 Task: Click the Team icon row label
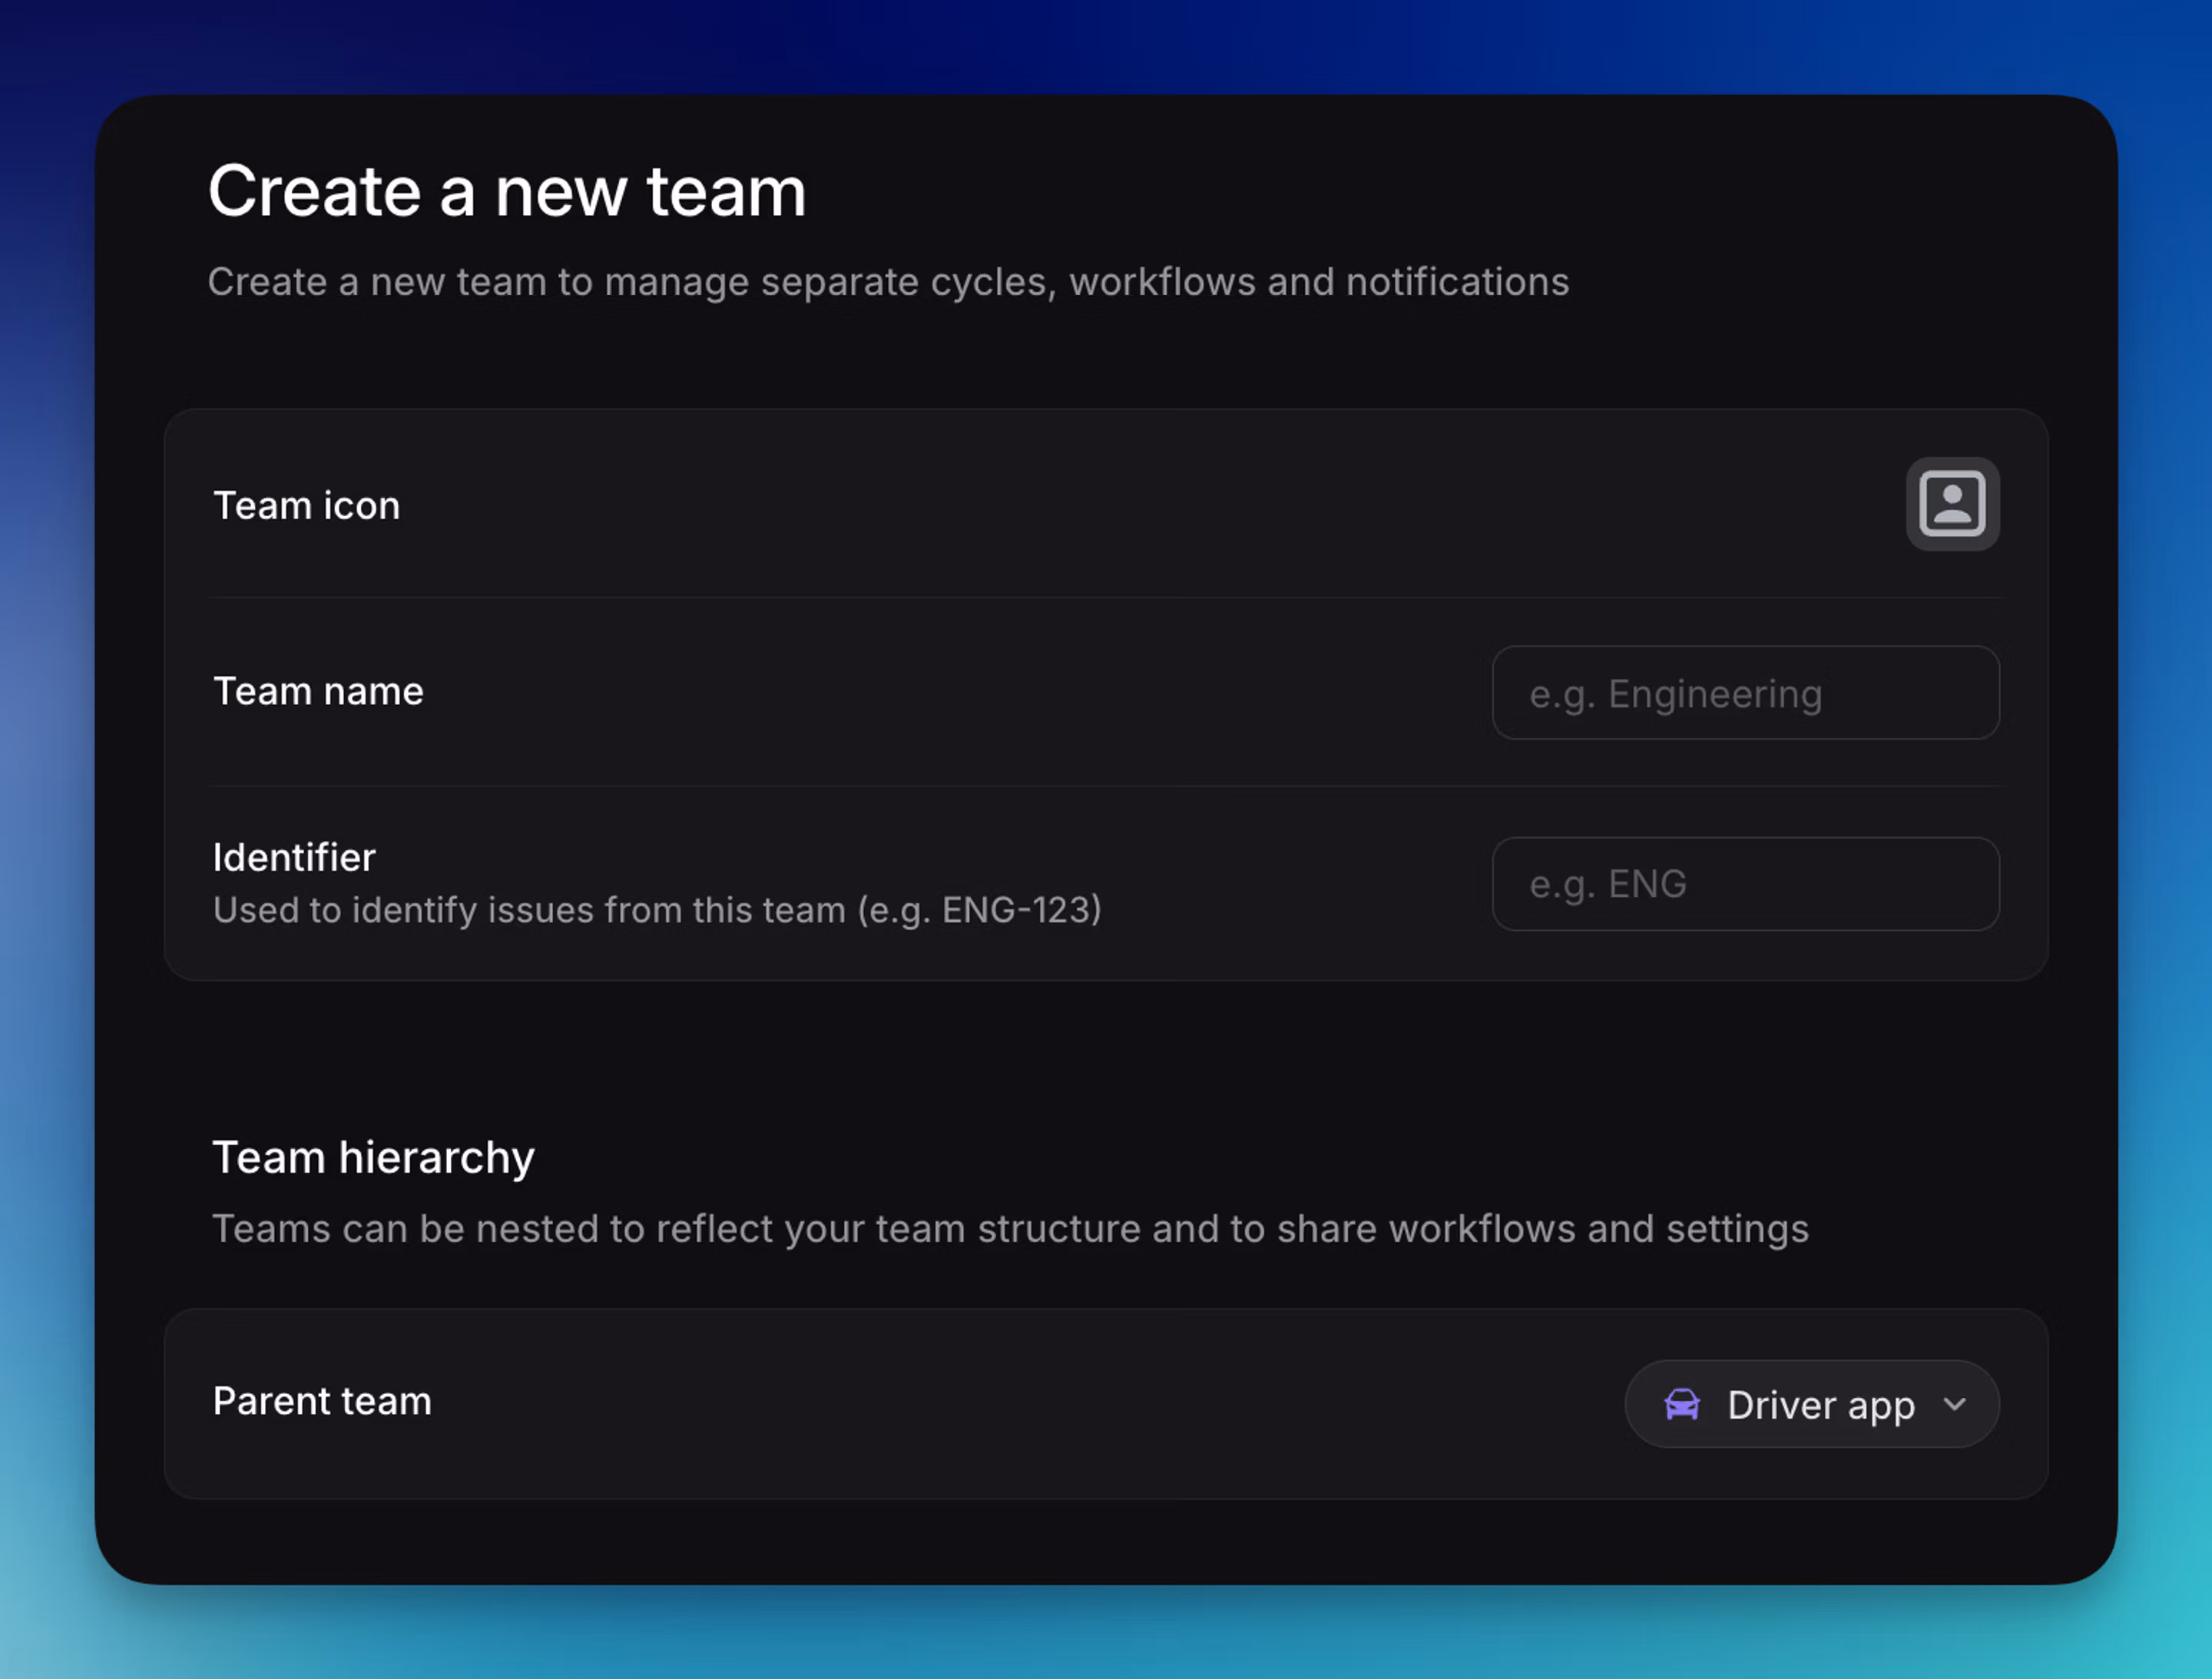(306, 505)
